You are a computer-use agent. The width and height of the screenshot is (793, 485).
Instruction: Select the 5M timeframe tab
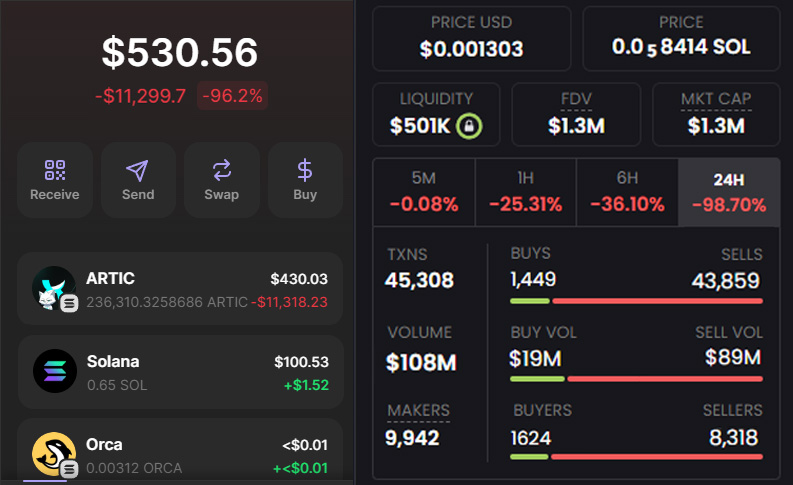pyautogui.click(x=424, y=192)
